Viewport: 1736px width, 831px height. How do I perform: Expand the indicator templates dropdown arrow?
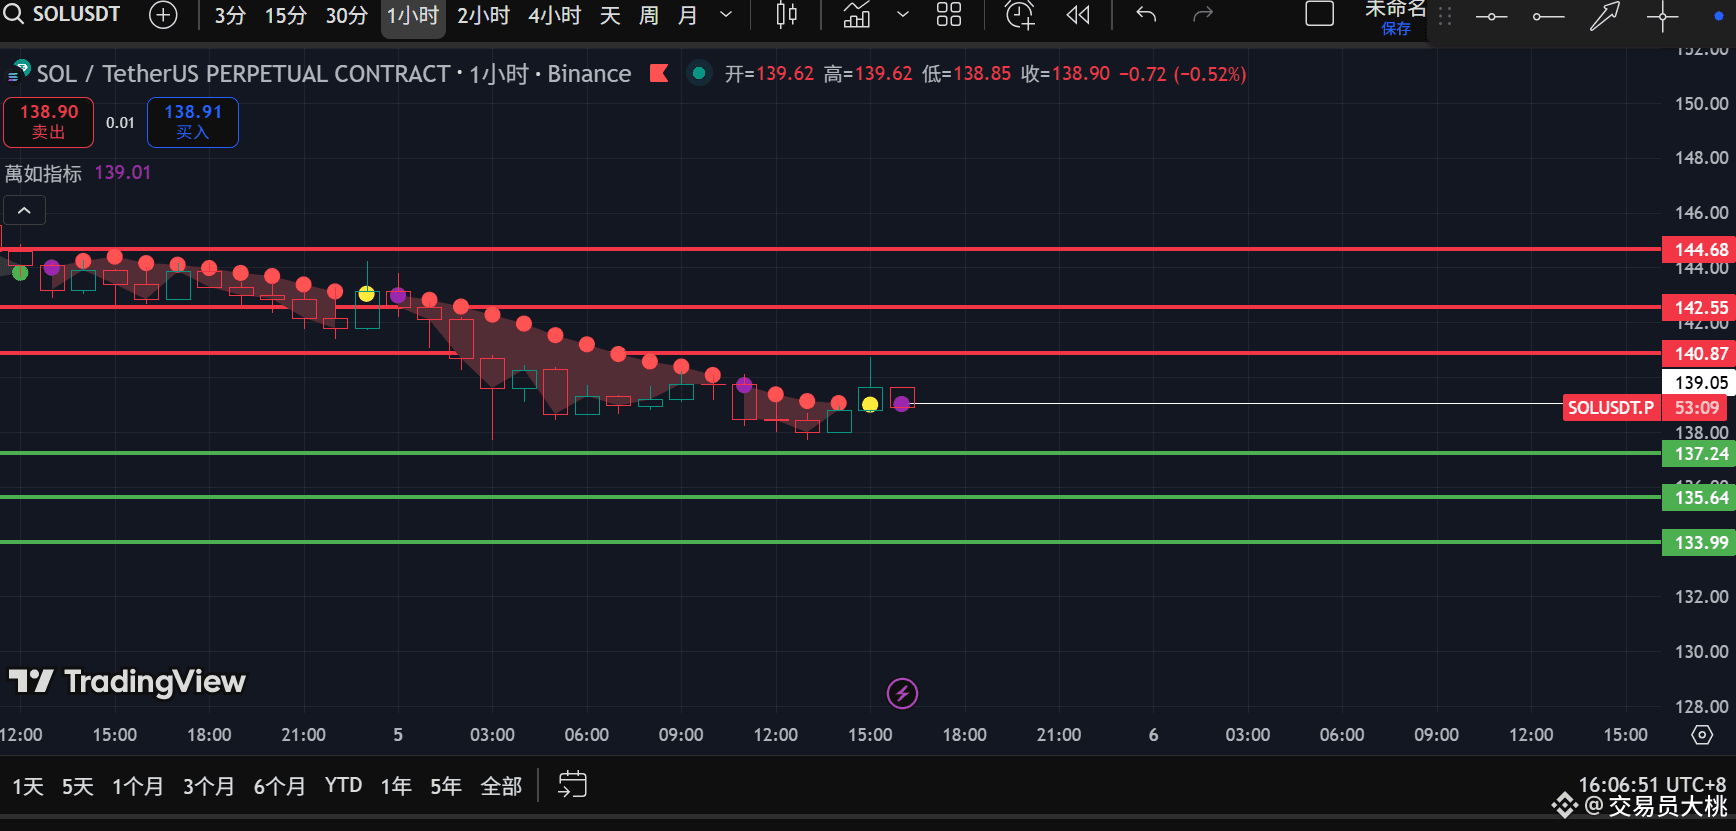(x=903, y=15)
